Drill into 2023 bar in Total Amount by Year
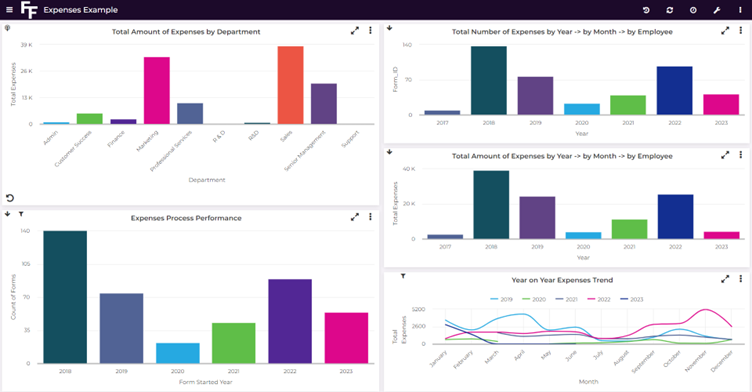The width and height of the screenshot is (752, 392). coord(721,235)
